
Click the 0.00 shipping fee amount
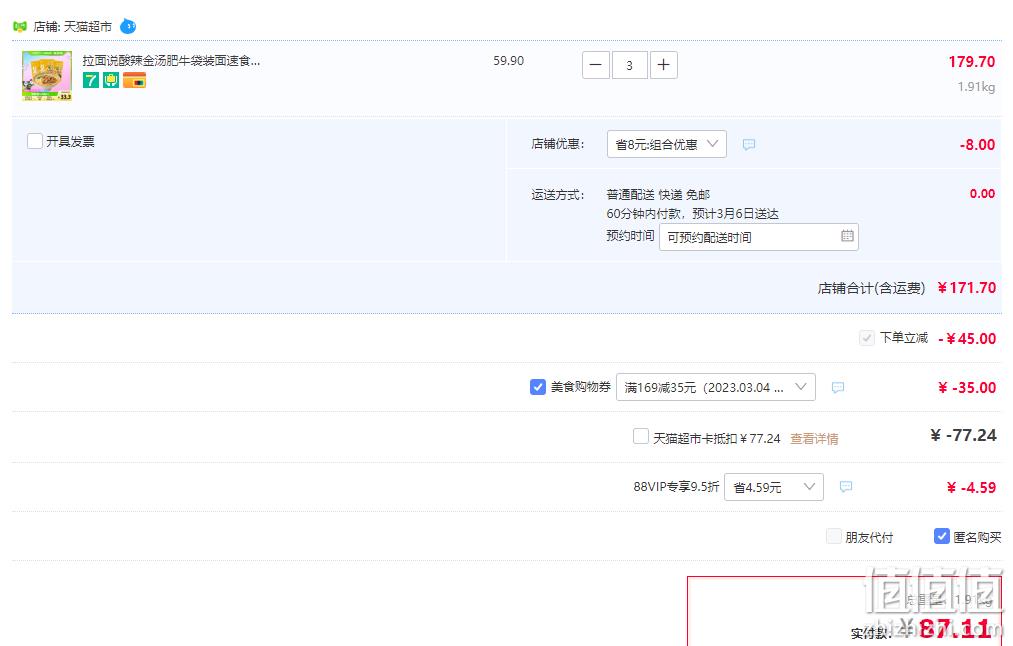pyautogui.click(x=982, y=194)
